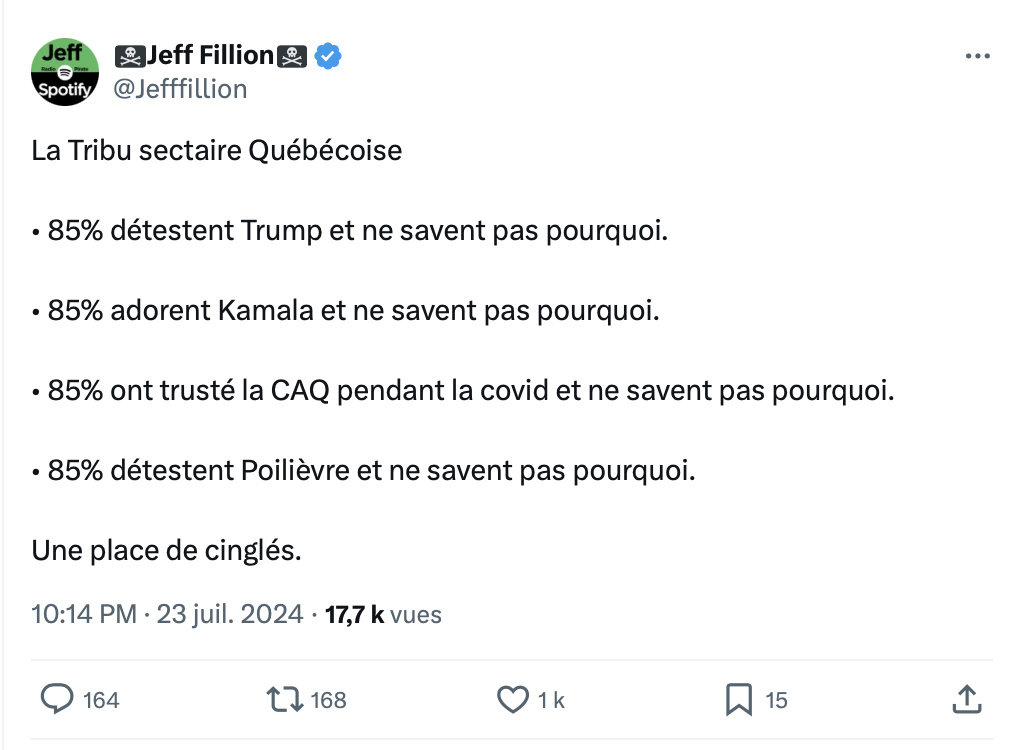Click the pirate flag emoji before the name
This screenshot has height=750, width=1016.
click(x=130, y=56)
